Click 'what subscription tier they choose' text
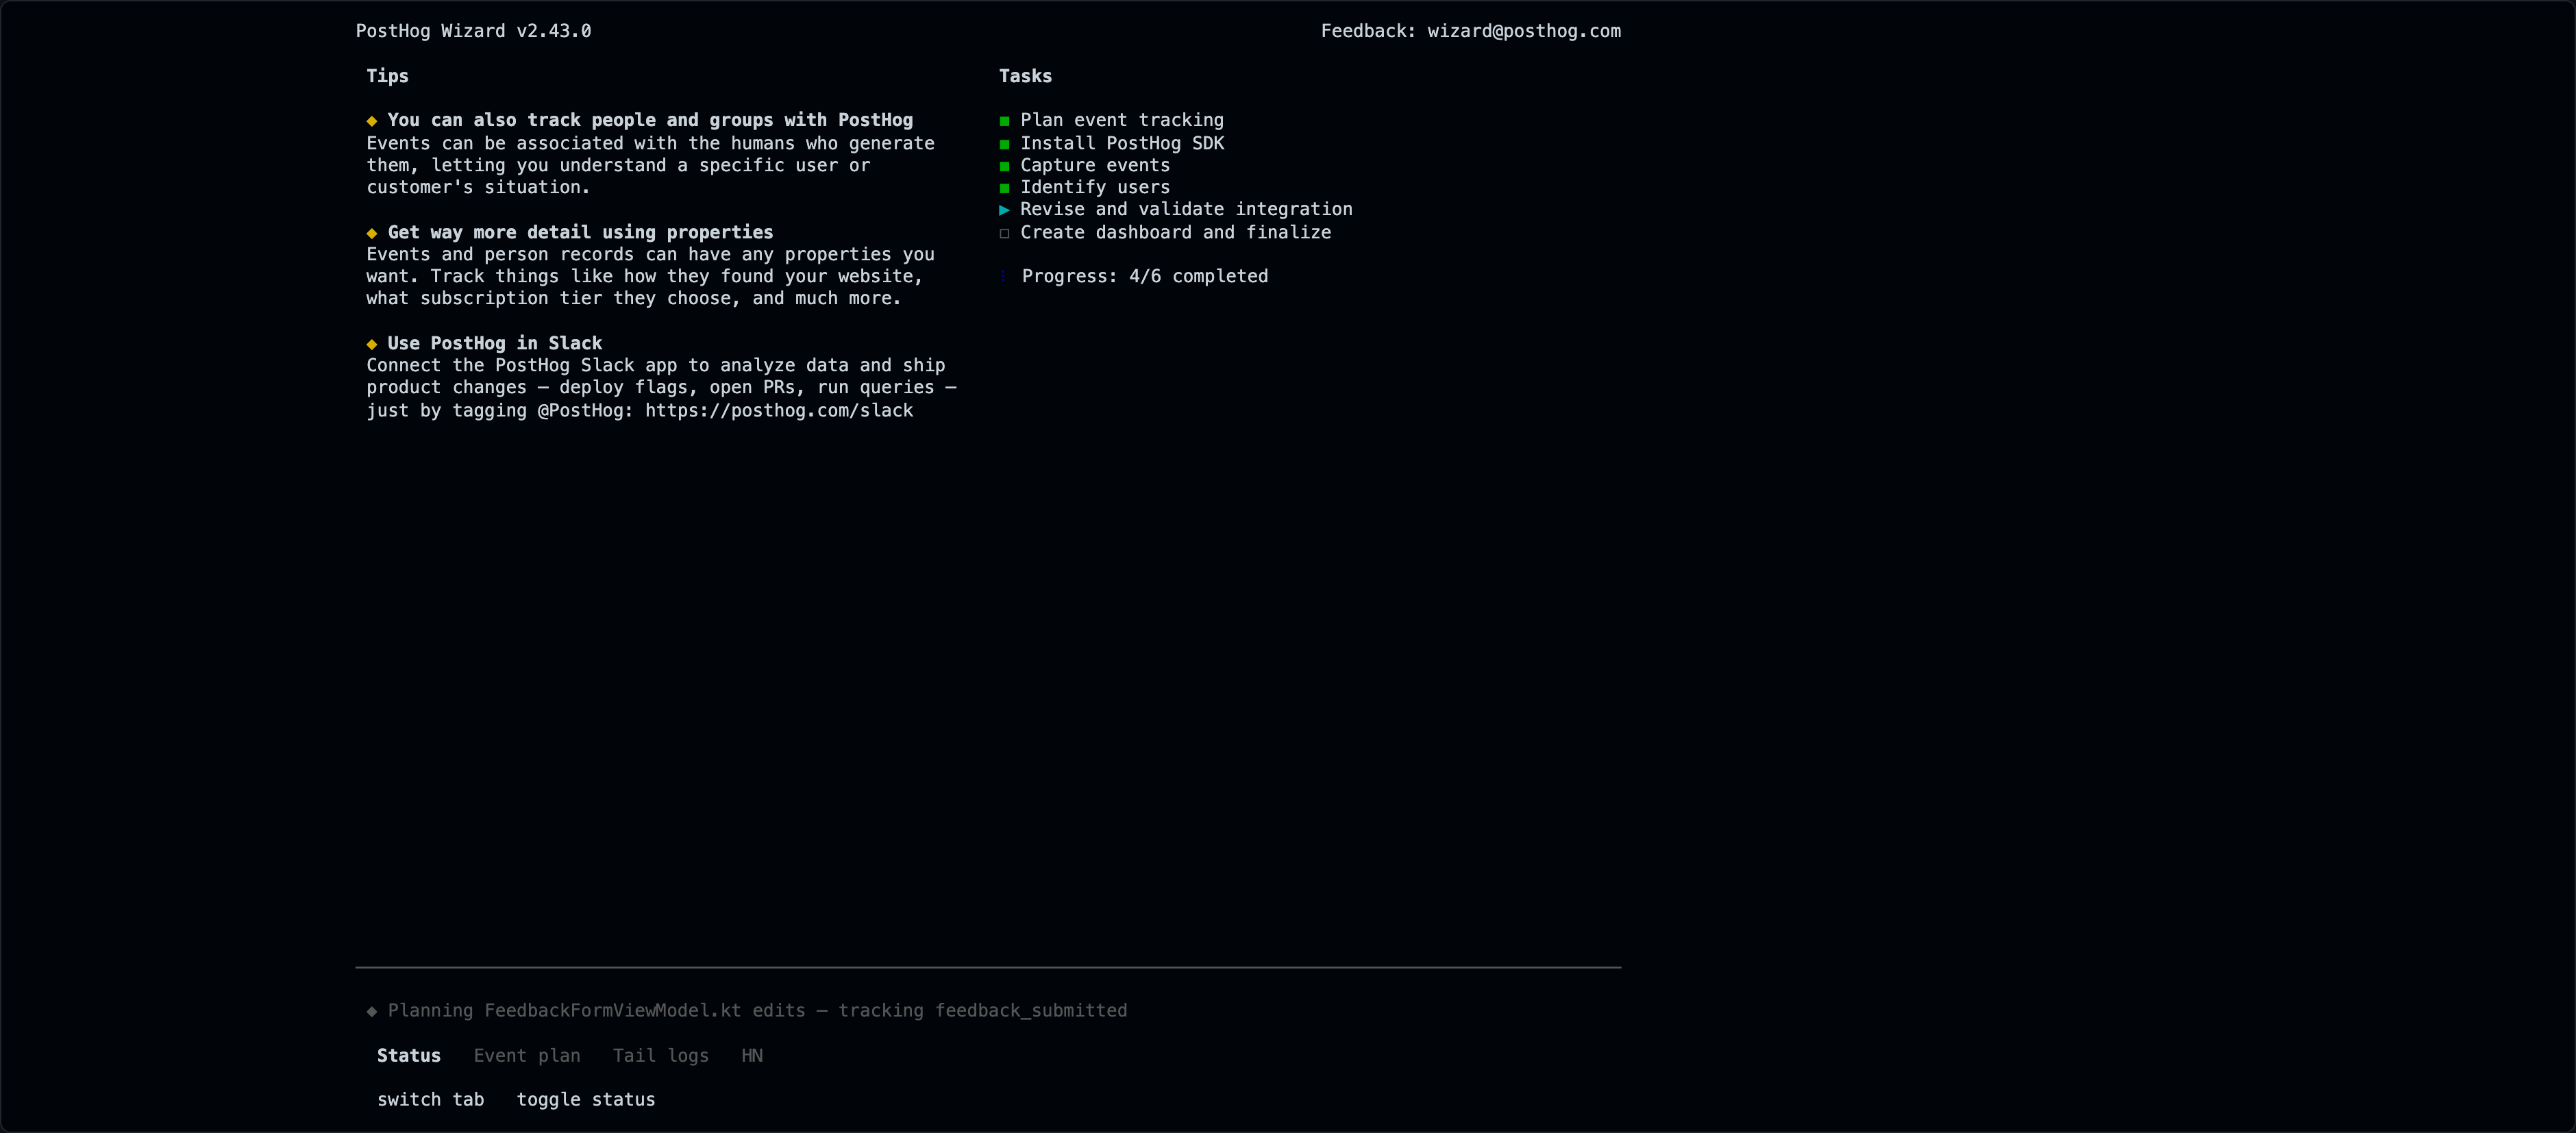 click(x=554, y=298)
